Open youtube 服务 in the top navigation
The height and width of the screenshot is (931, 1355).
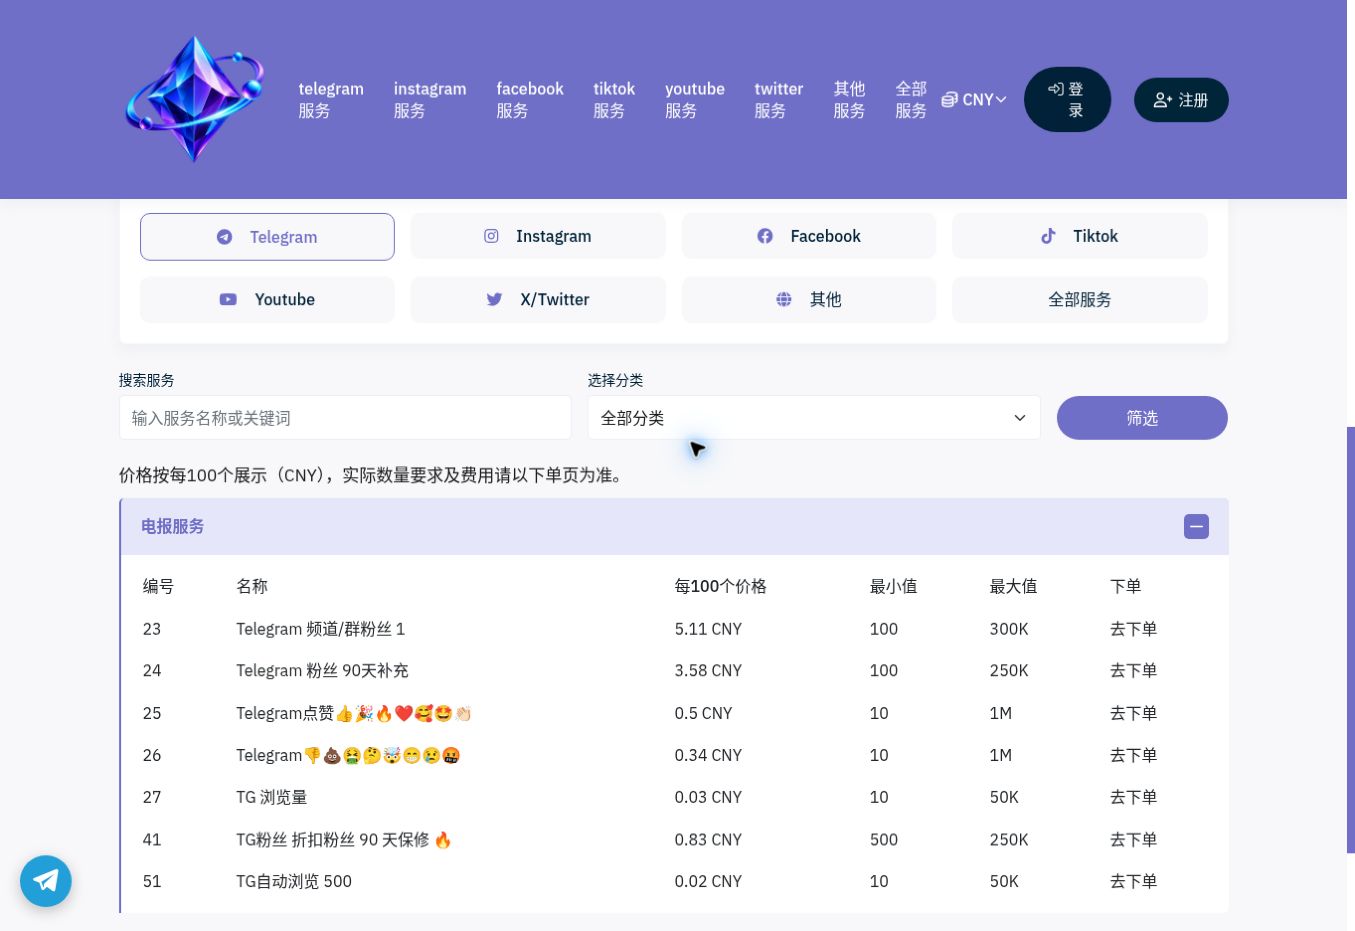[x=695, y=100]
